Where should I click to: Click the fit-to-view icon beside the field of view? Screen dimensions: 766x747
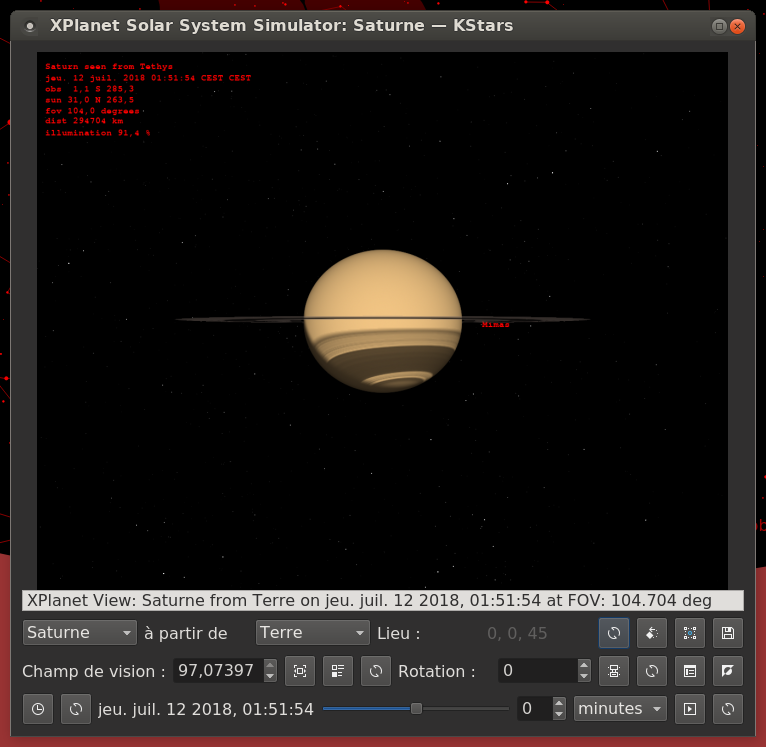click(300, 671)
